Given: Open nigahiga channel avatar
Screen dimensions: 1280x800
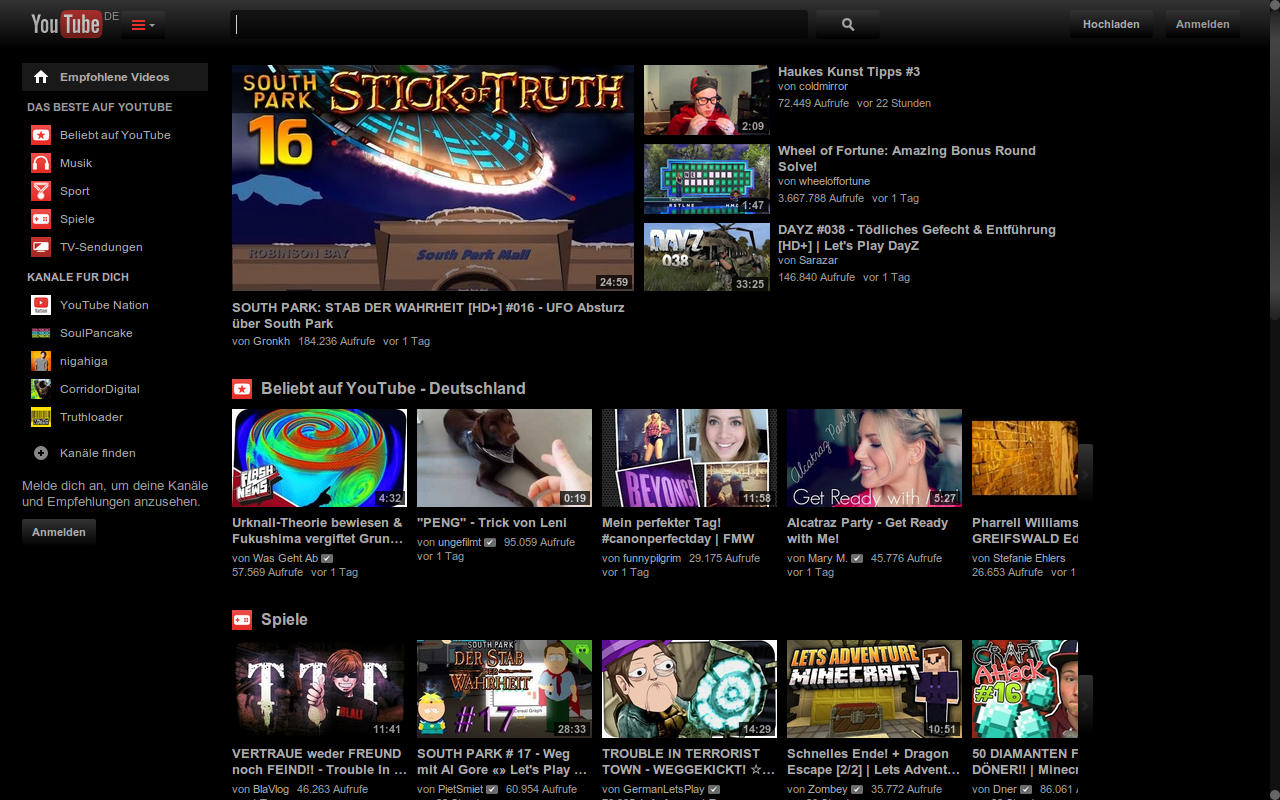Looking at the screenshot, I should tap(41, 361).
